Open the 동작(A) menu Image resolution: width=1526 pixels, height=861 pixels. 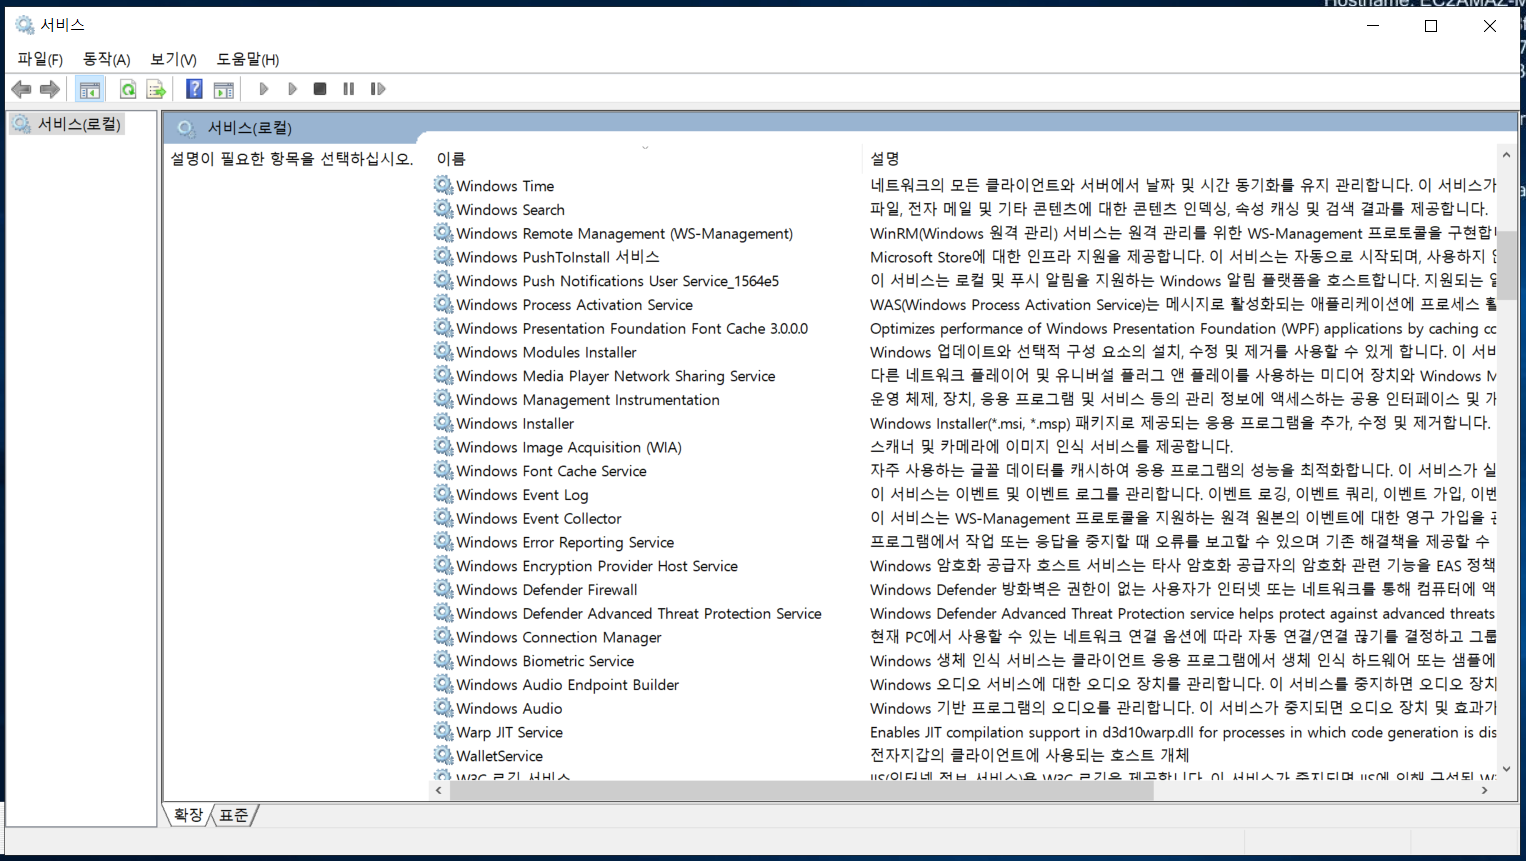coord(106,59)
